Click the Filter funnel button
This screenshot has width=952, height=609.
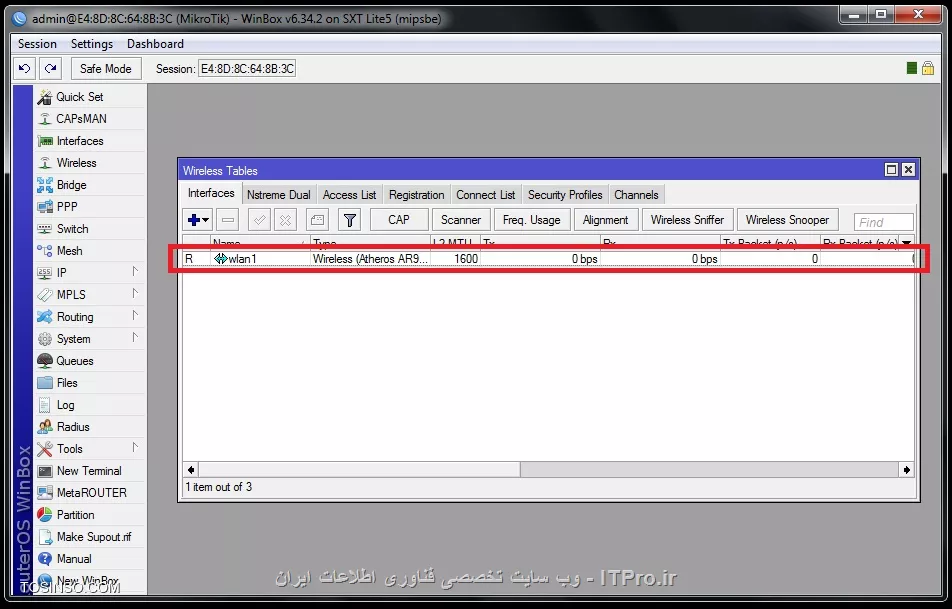pyautogui.click(x=350, y=220)
